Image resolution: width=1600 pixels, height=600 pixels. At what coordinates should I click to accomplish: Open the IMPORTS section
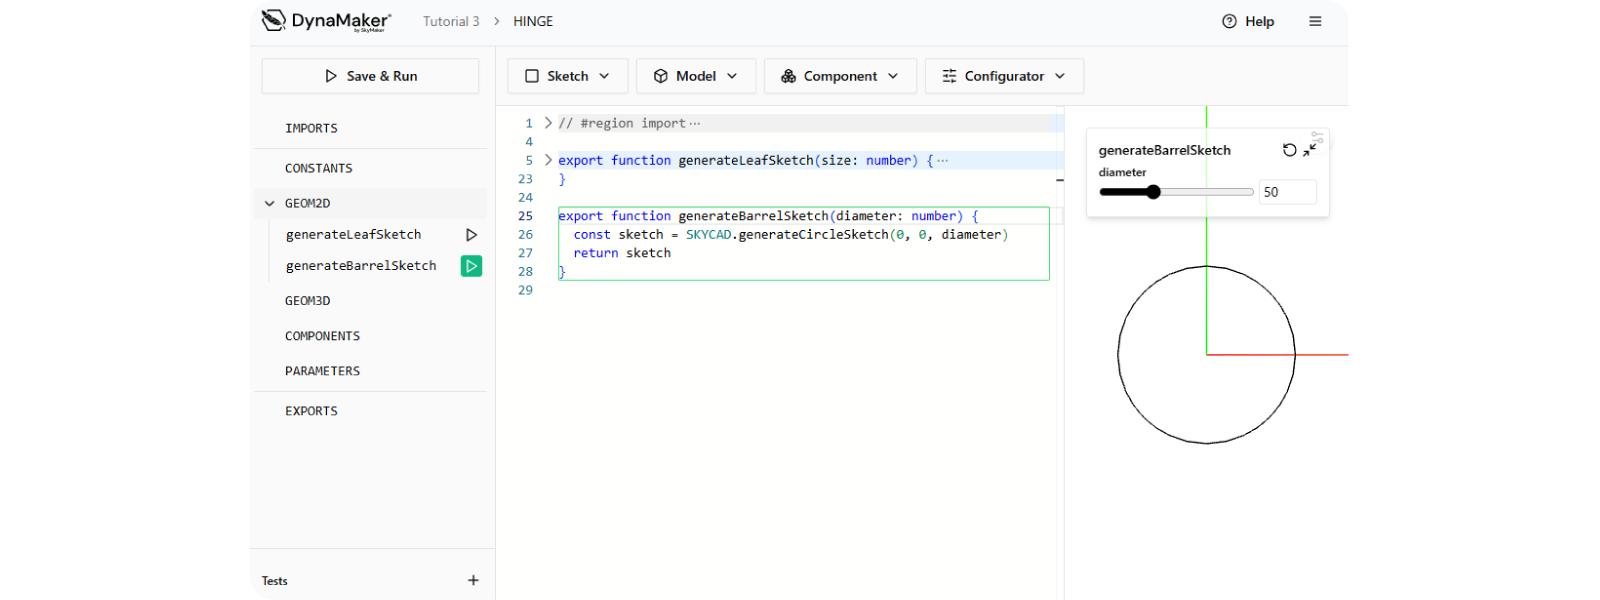311,128
